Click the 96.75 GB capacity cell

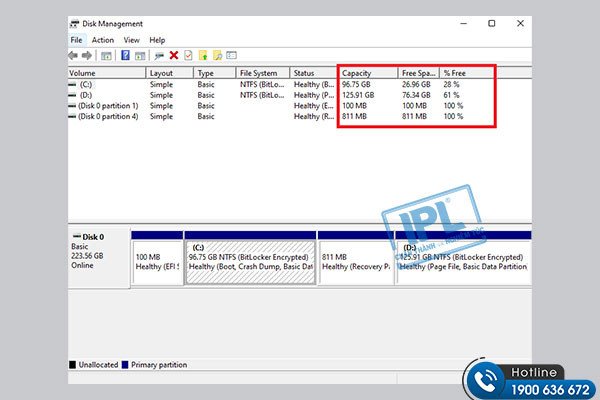point(356,85)
